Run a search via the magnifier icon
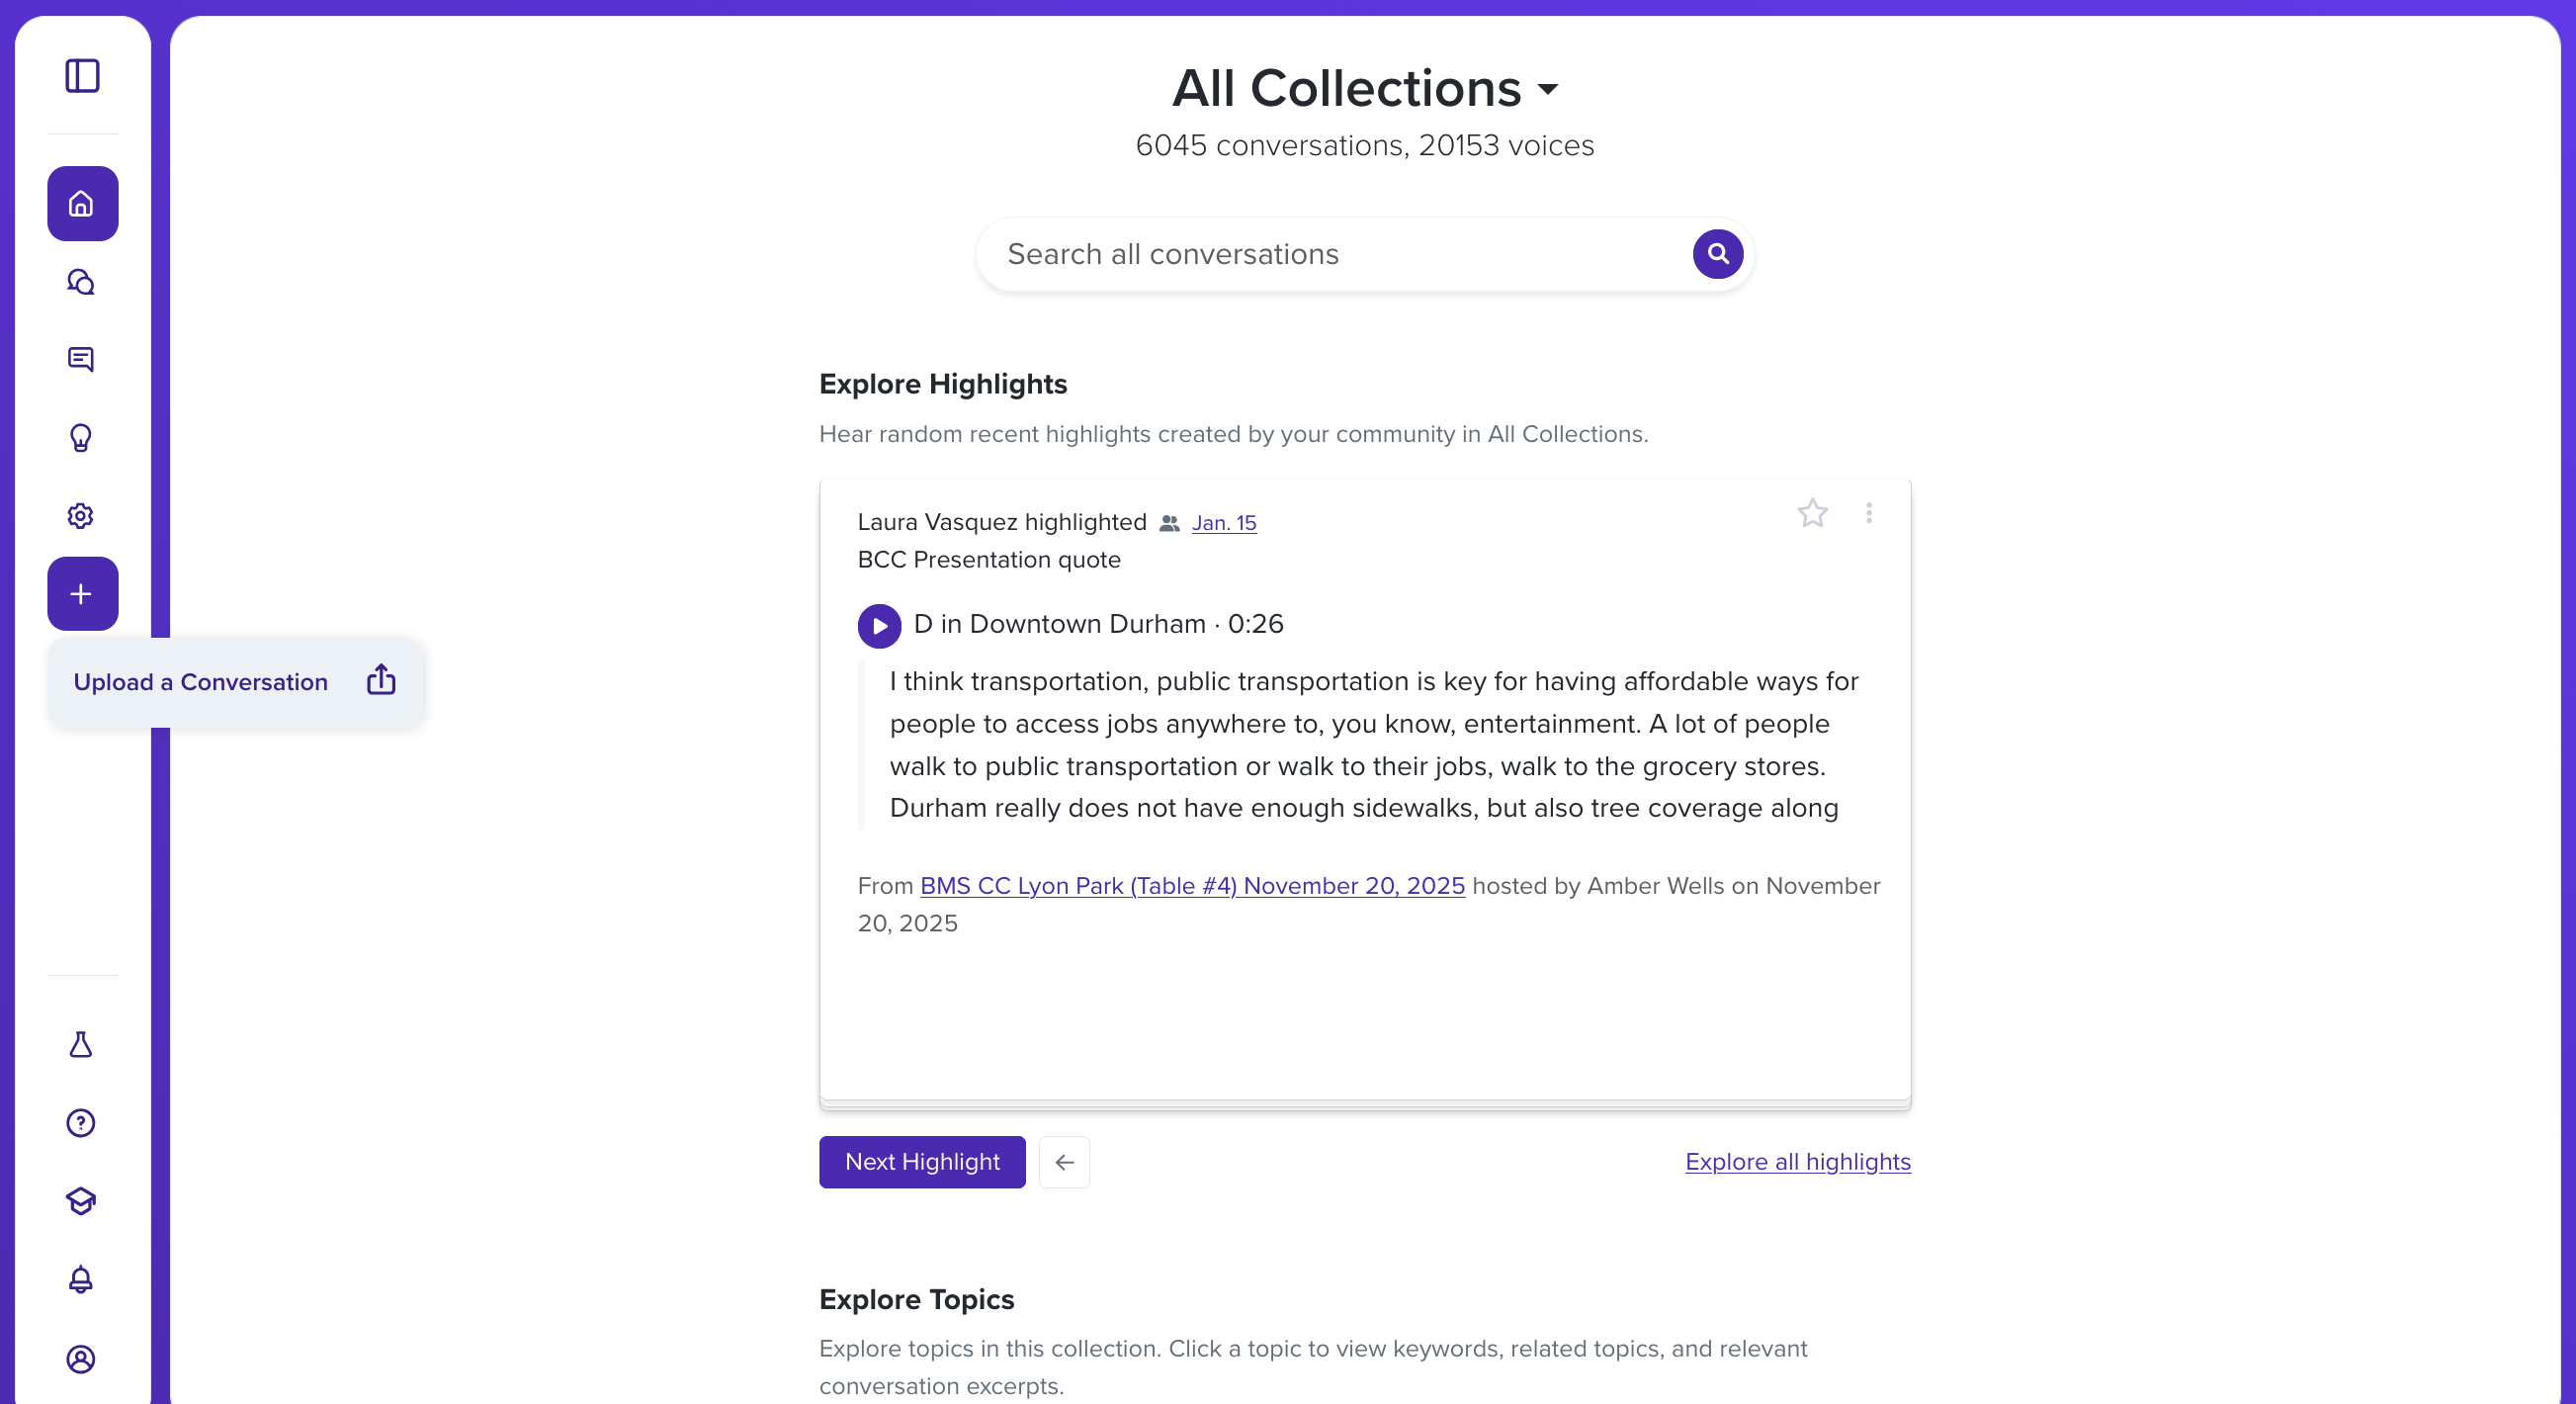This screenshot has height=1404, width=2576. (1717, 254)
